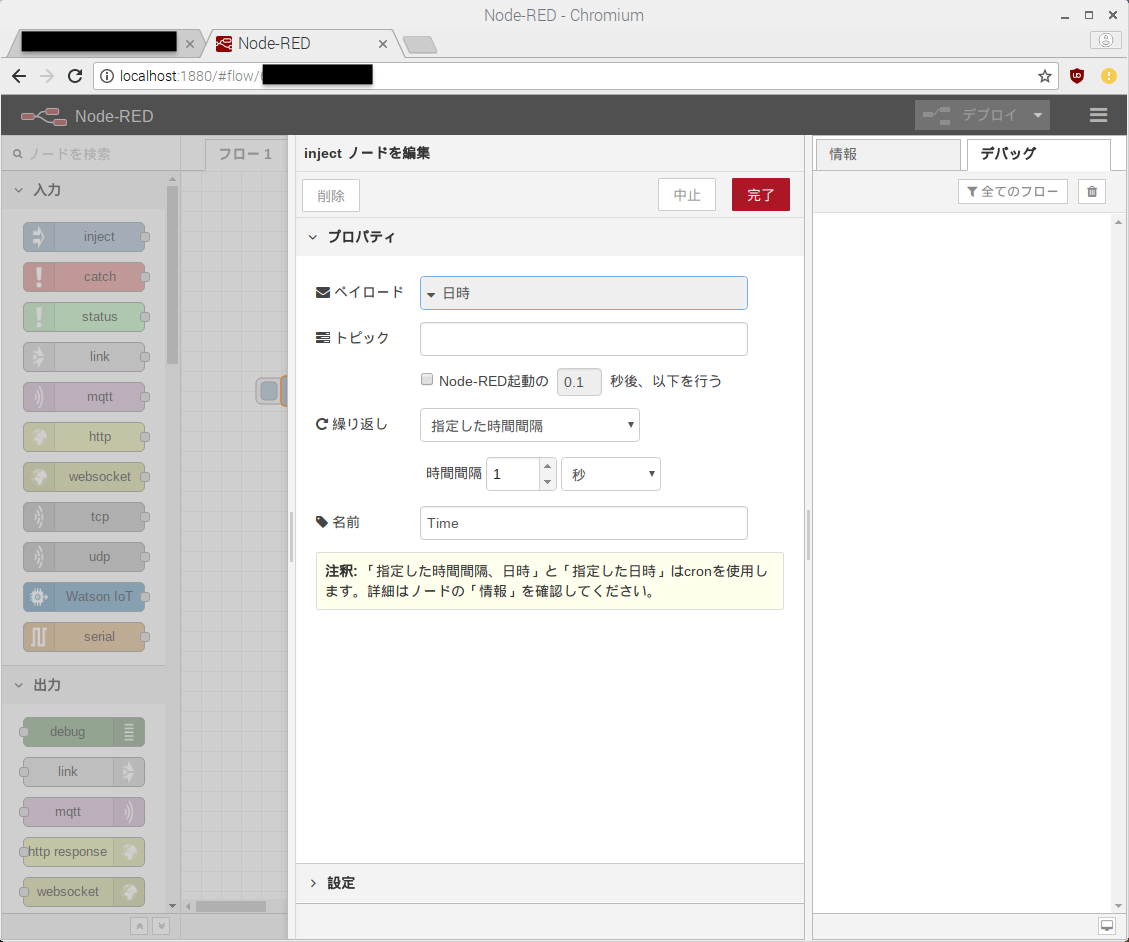Select the tcp node in palette
Image resolution: width=1129 pixels, height=942 pixels.
click(84, 516)
